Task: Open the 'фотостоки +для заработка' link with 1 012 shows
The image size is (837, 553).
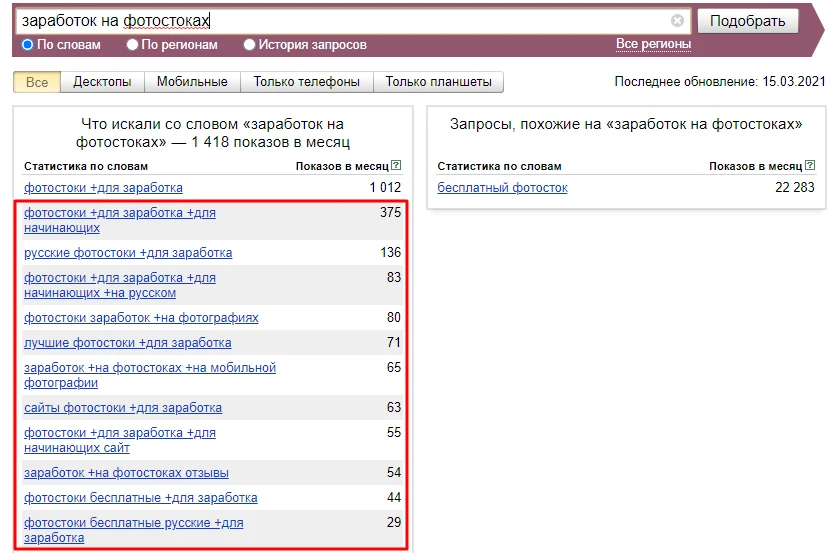Action: 103,188
